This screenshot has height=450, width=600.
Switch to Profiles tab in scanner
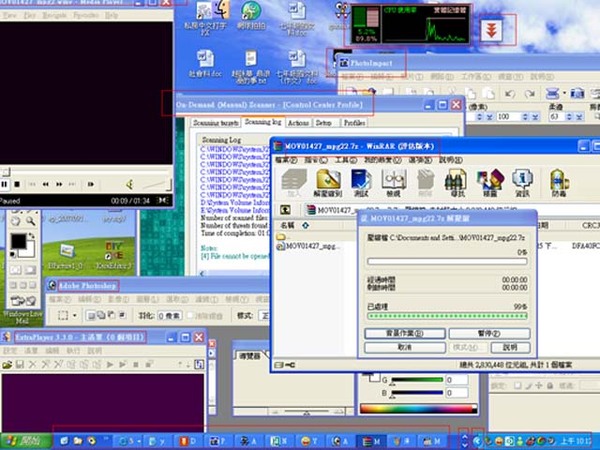pos(354,123)
